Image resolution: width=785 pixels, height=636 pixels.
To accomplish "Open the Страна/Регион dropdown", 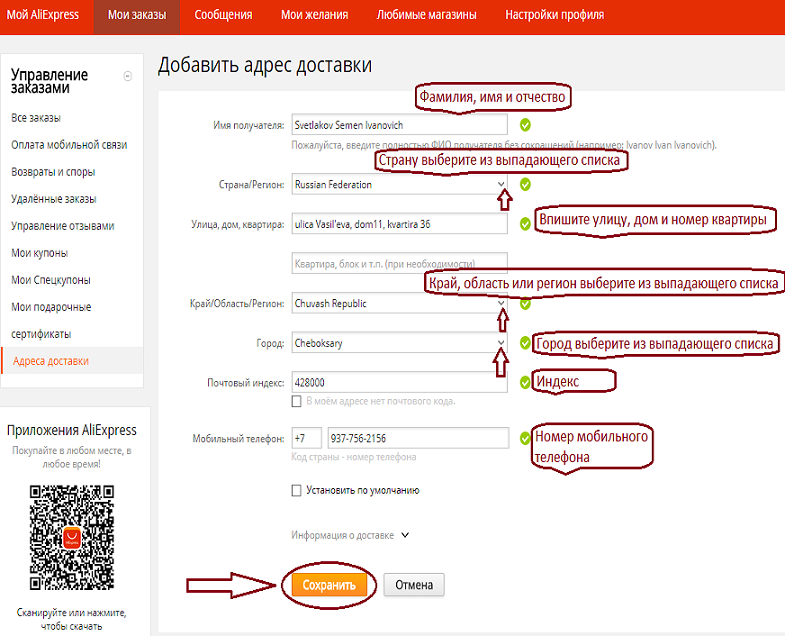I will point(400,184).
